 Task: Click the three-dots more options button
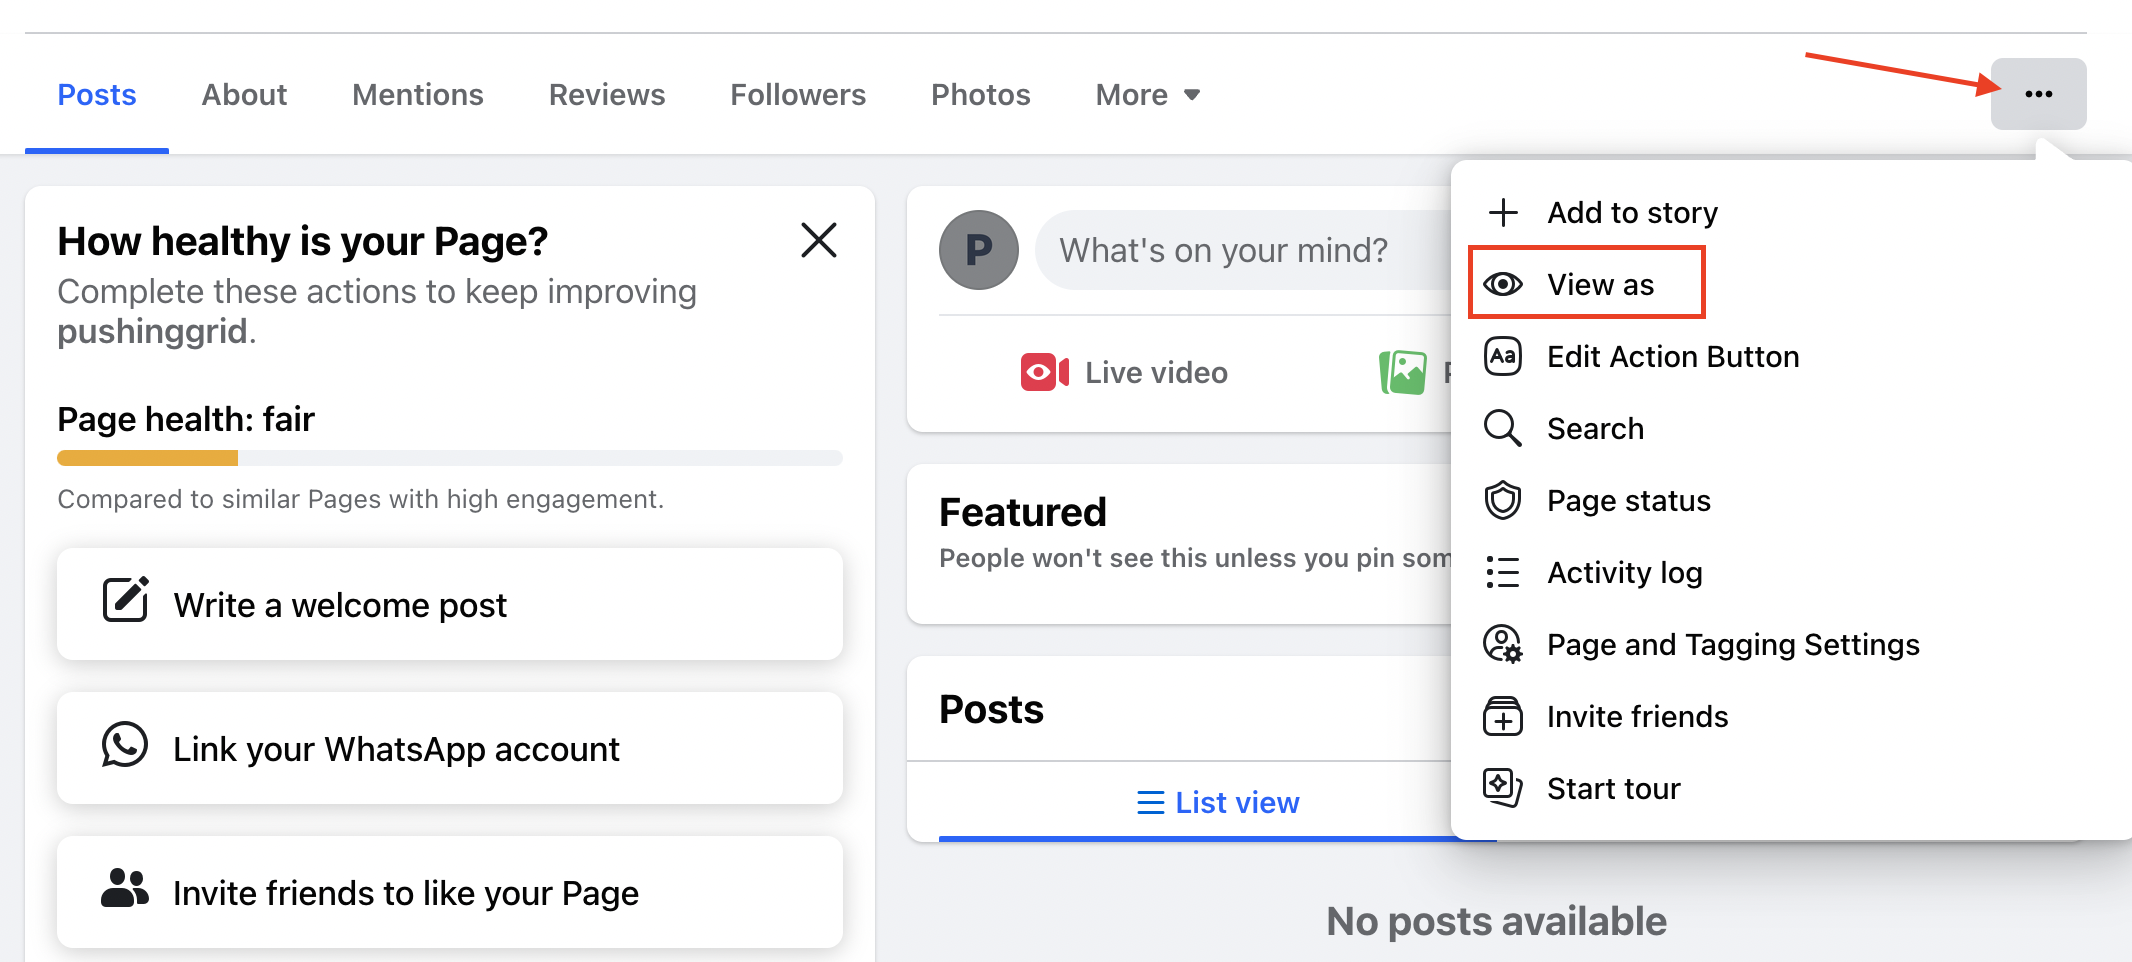point(2037,94)
